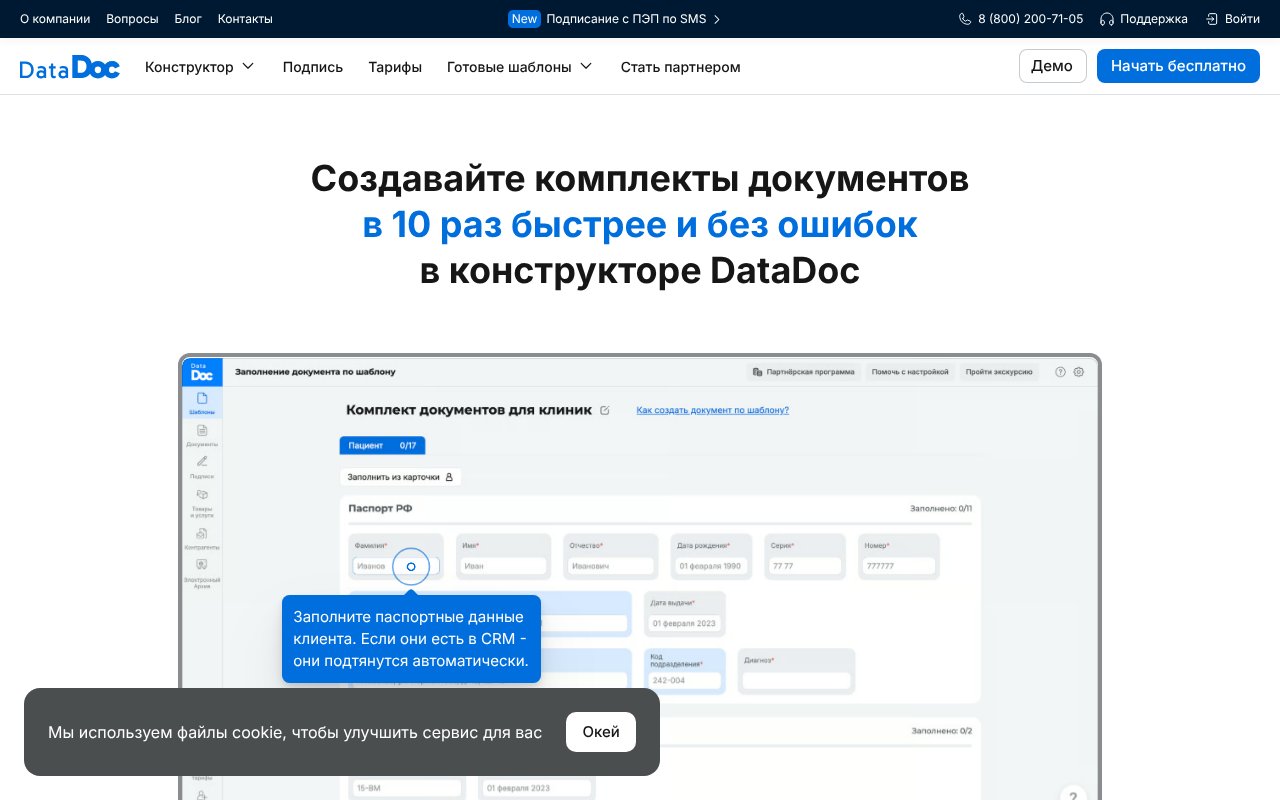The height and width of the screenshot is (800, 1280).
Task: Click the settings gear in the app toolbar
Action: (x=1078, y=371)
